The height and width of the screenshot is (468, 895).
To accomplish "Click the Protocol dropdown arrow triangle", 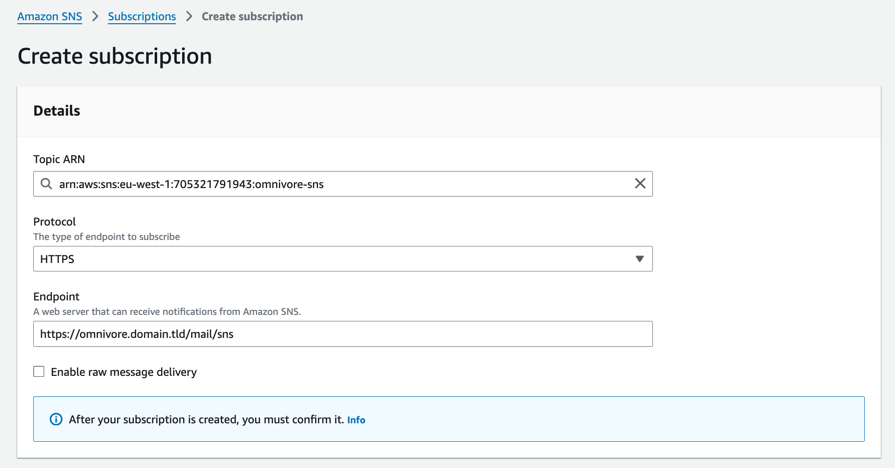I will pyautogui.click(x=640, y=259).
